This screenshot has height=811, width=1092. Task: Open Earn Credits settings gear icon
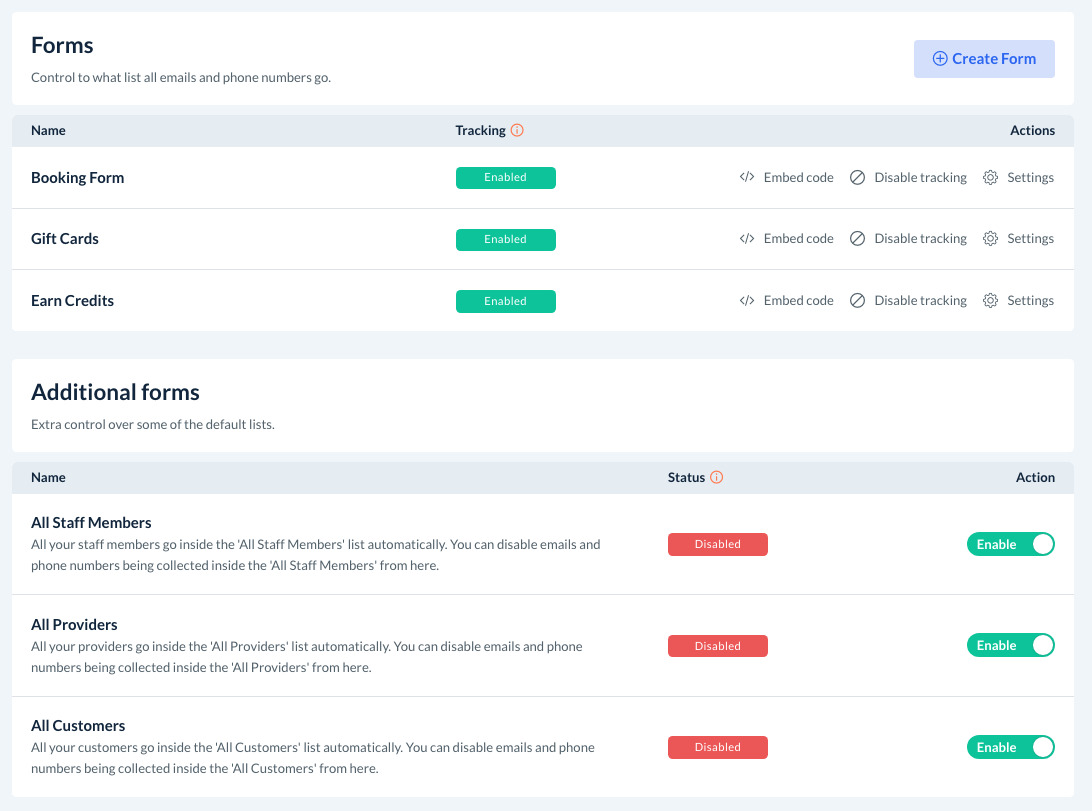[x=990, y=301]
